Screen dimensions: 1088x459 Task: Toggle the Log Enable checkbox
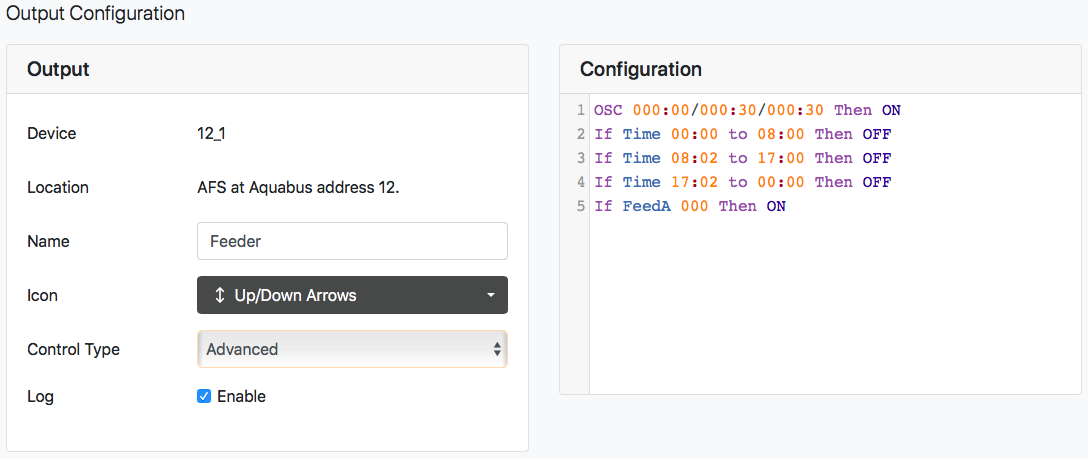click(x=204, y=397)
